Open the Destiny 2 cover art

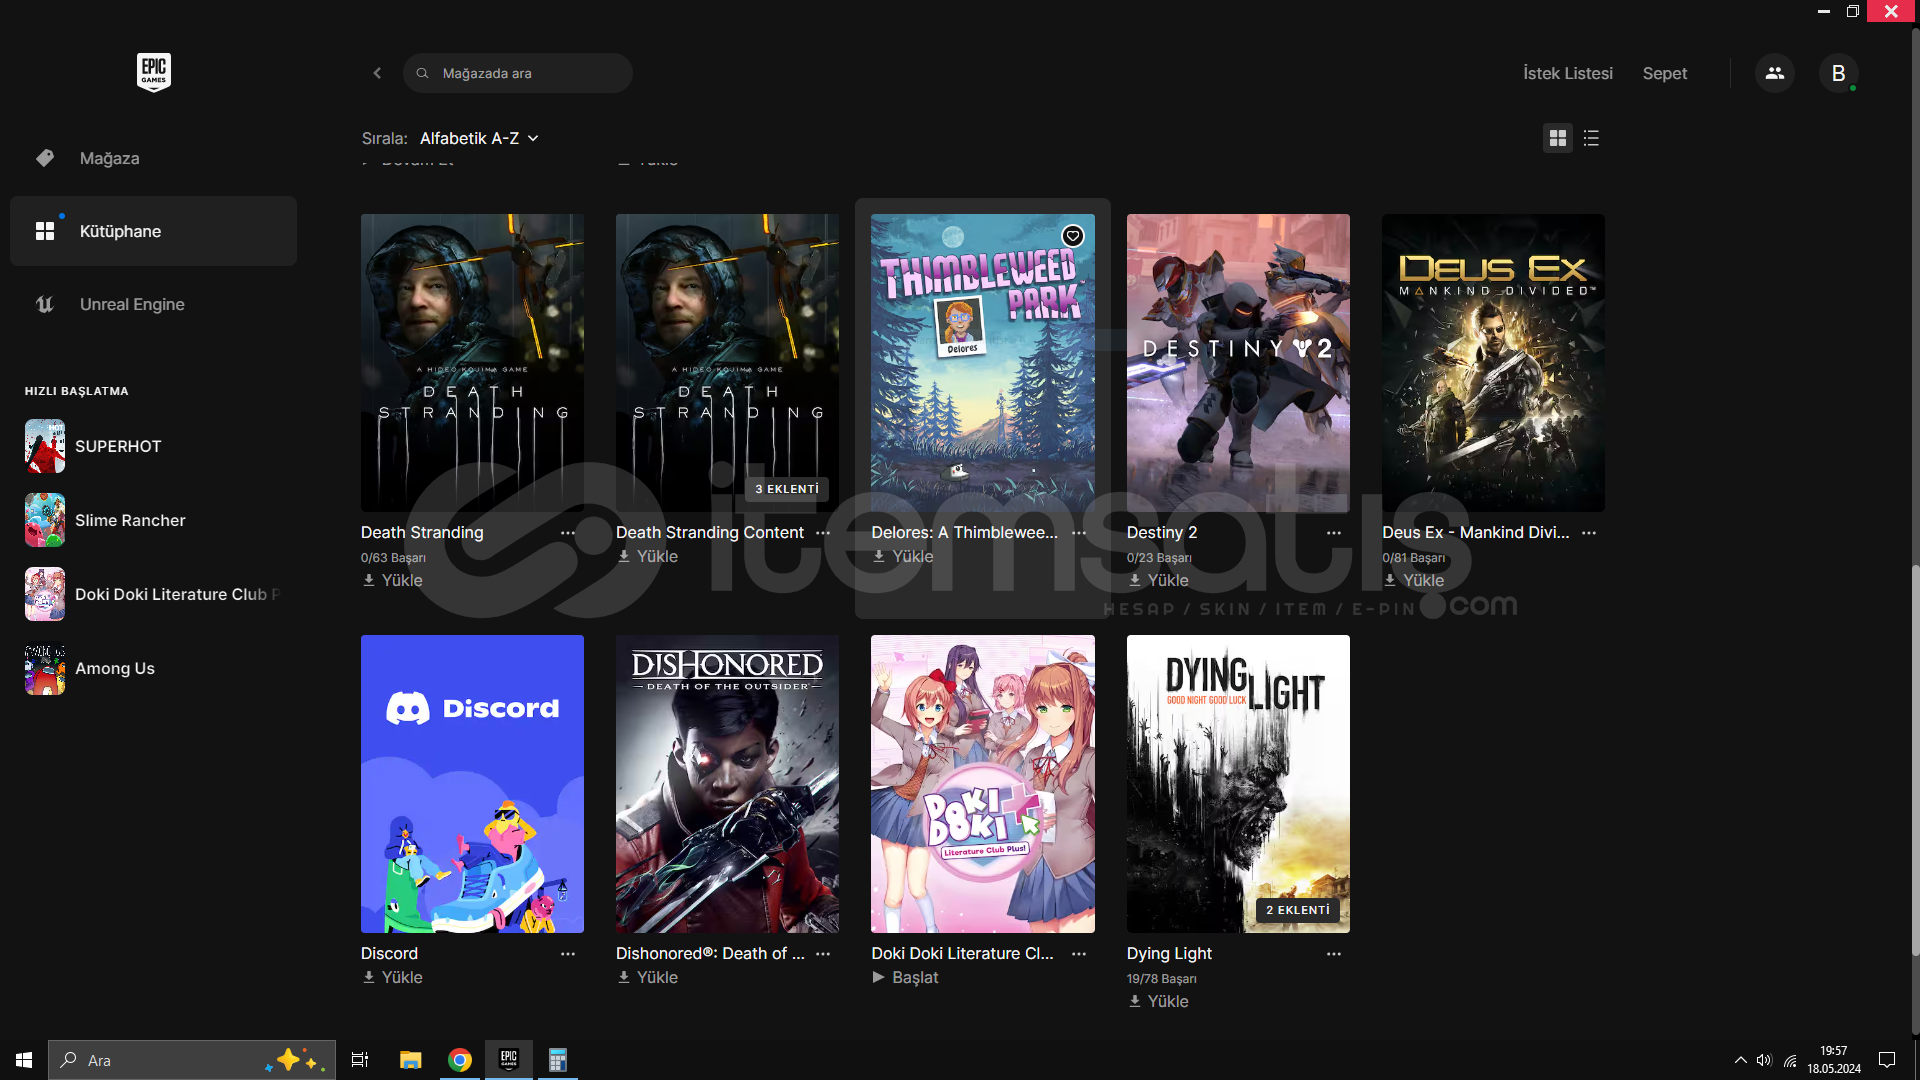(x=1238, y=363)
